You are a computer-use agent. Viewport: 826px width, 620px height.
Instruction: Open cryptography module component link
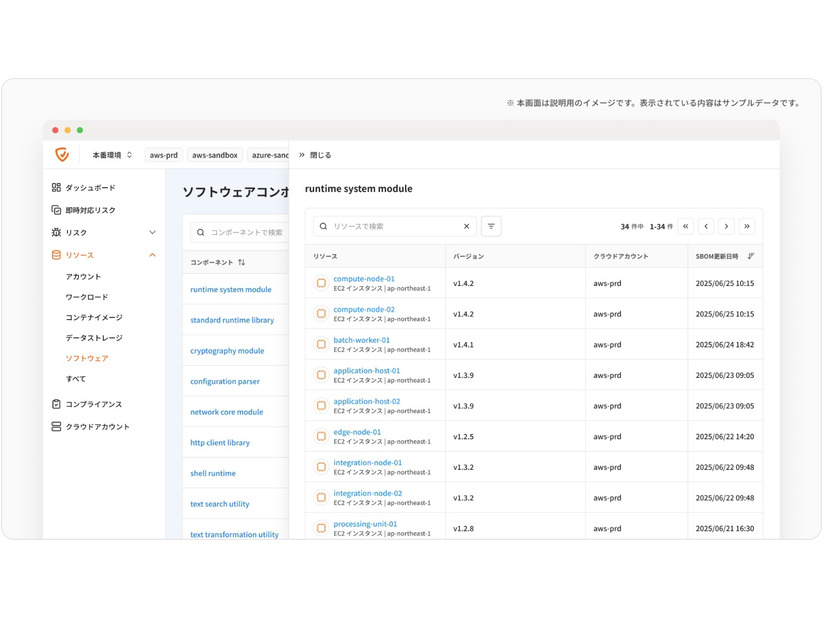click(227, 351)
